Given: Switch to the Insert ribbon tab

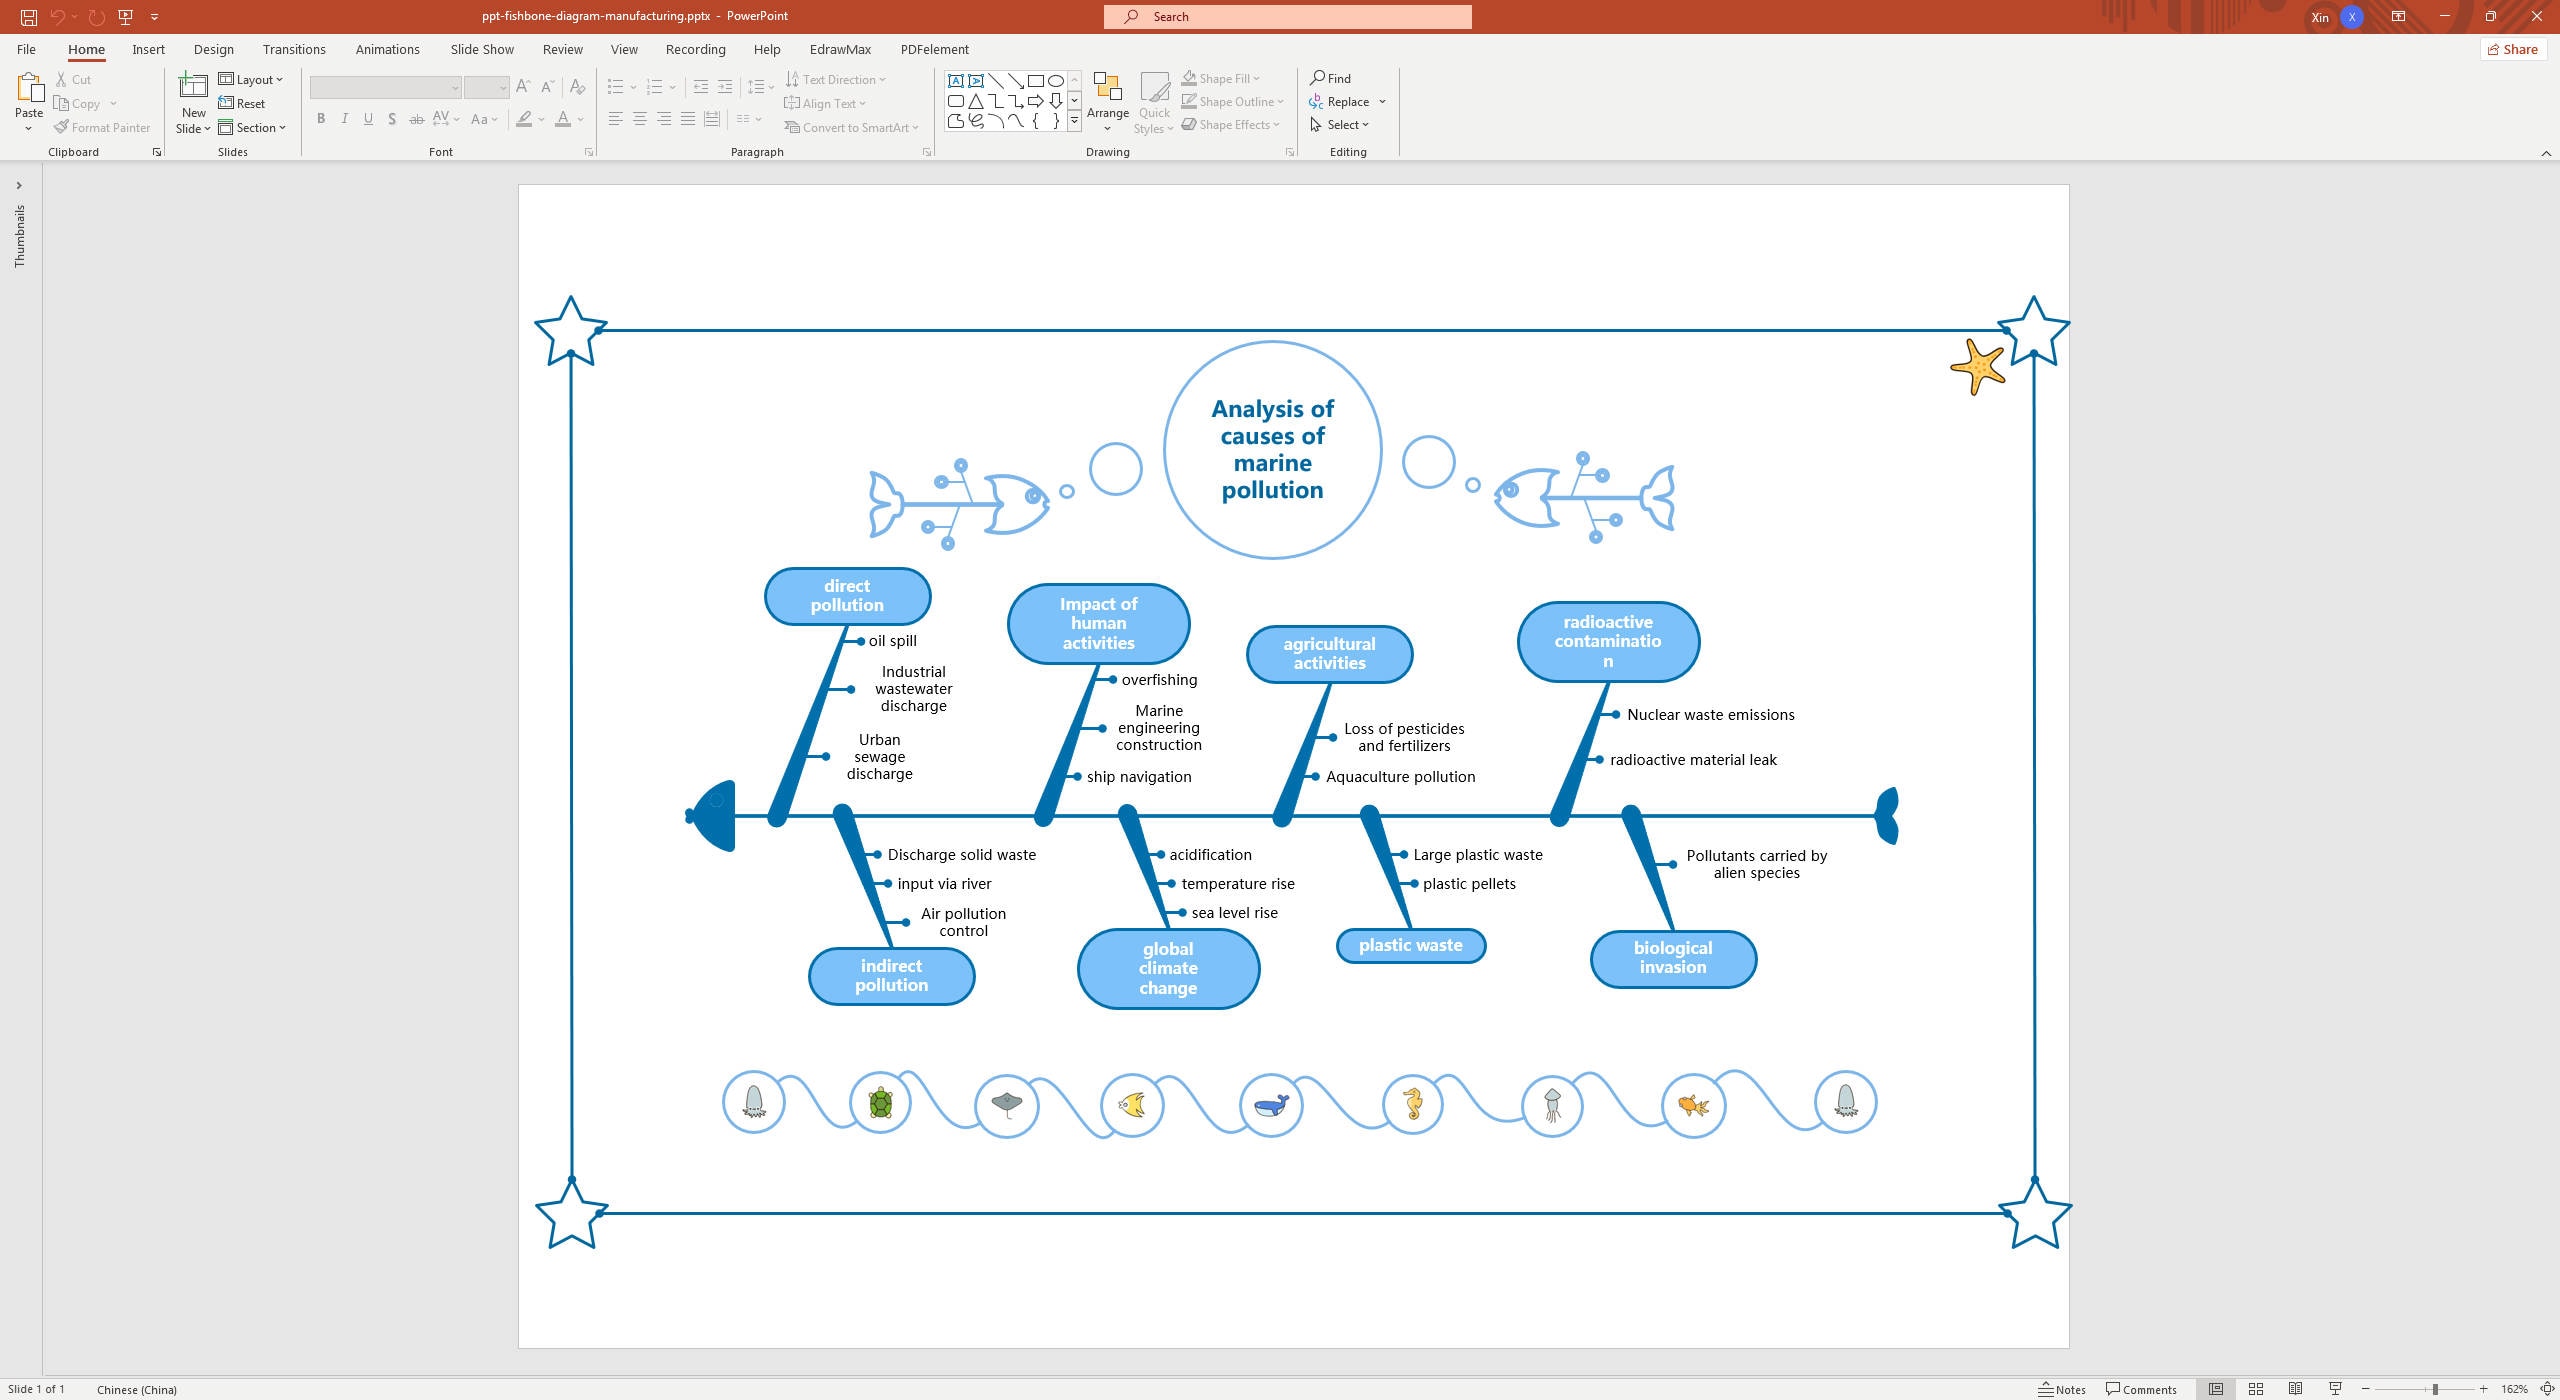Looking at the screenshot, I should coord(148,49).
